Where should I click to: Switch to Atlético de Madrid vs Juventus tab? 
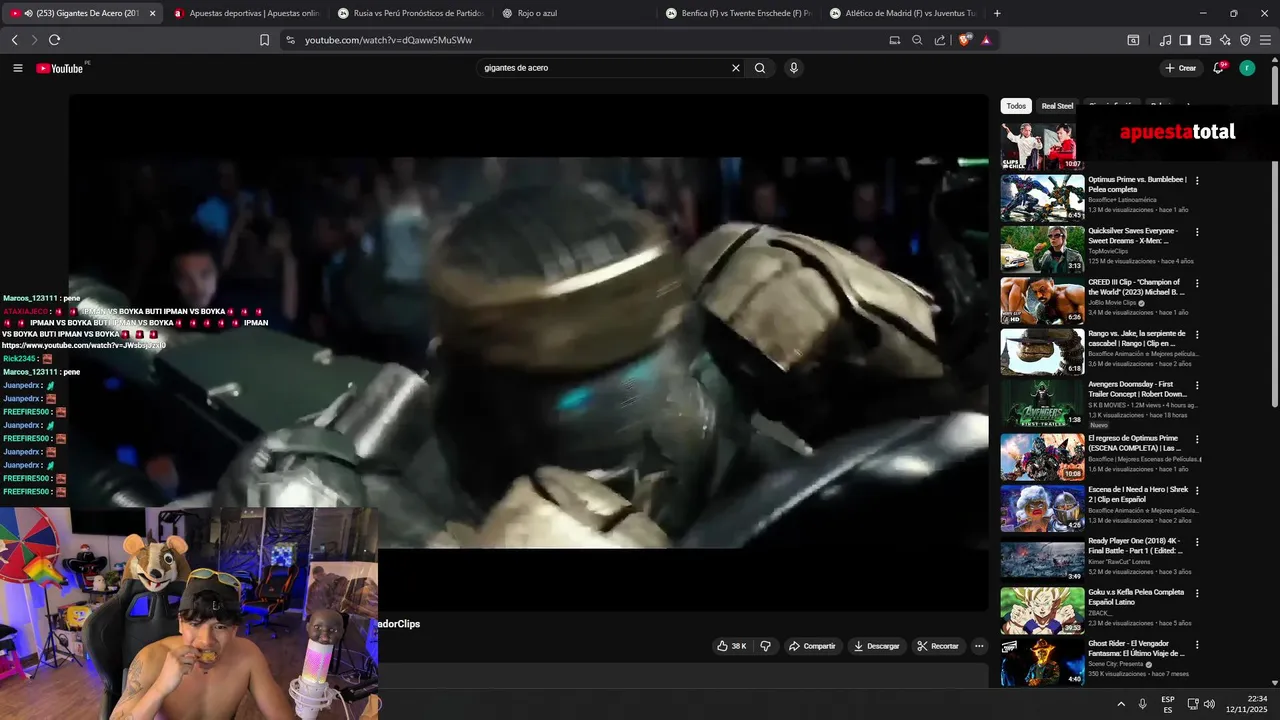click(x=903, y=13)
